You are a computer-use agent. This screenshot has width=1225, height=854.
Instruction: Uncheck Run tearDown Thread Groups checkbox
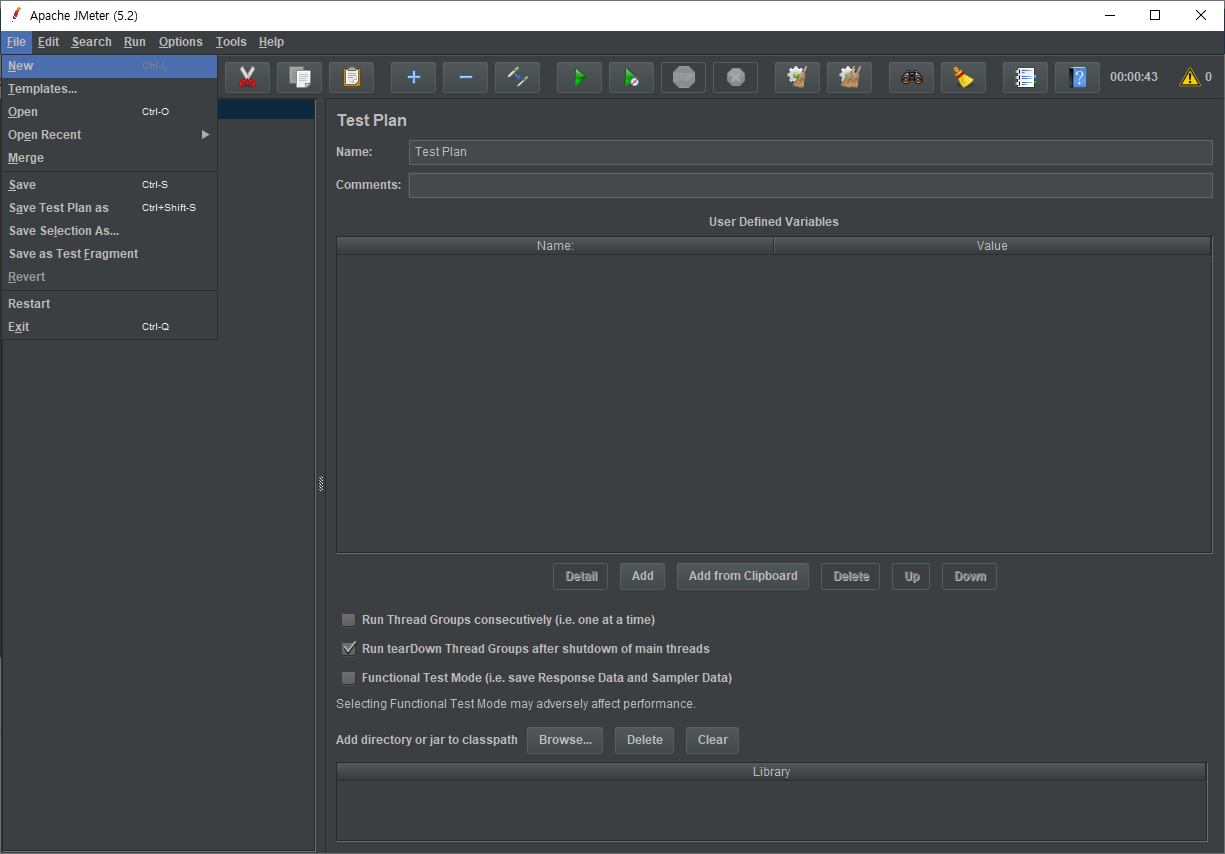[x=349, y=649]
